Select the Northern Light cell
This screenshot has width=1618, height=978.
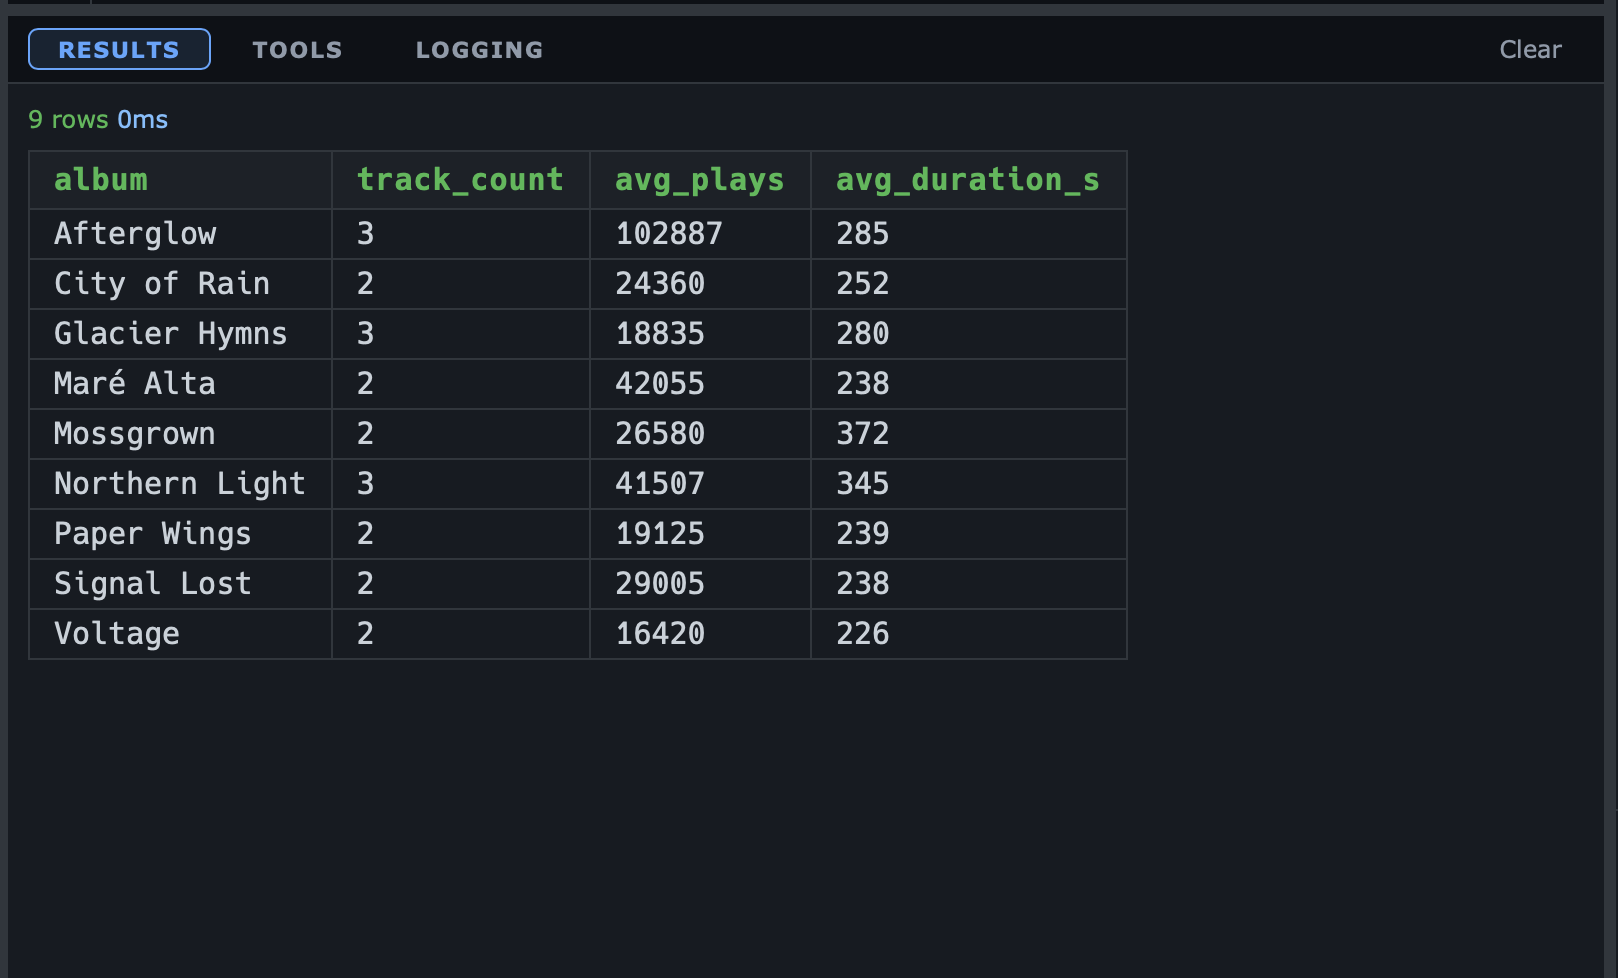click(x=181, y=484)
